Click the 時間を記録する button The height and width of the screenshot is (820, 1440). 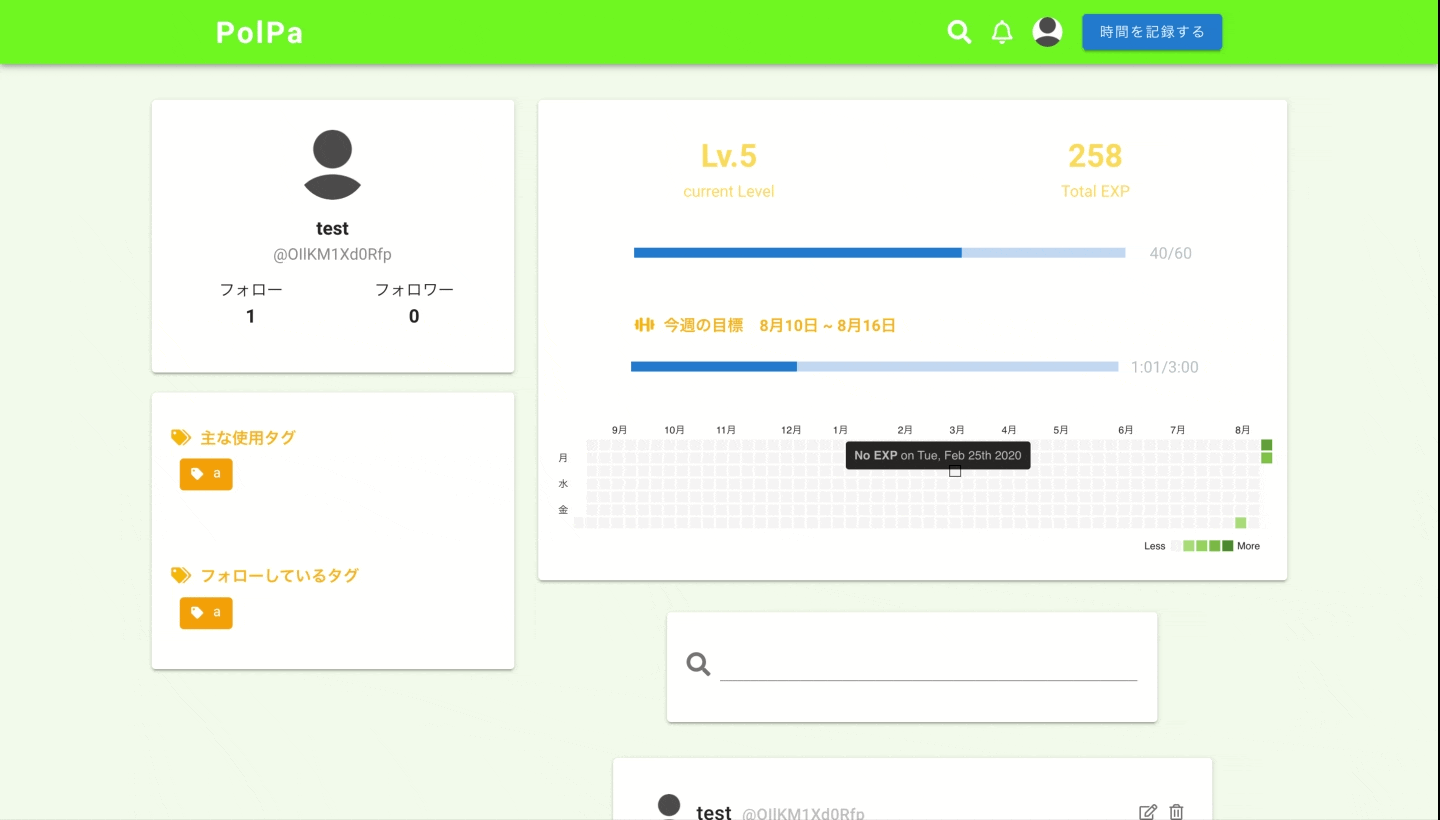click(x=1152, y=32)
